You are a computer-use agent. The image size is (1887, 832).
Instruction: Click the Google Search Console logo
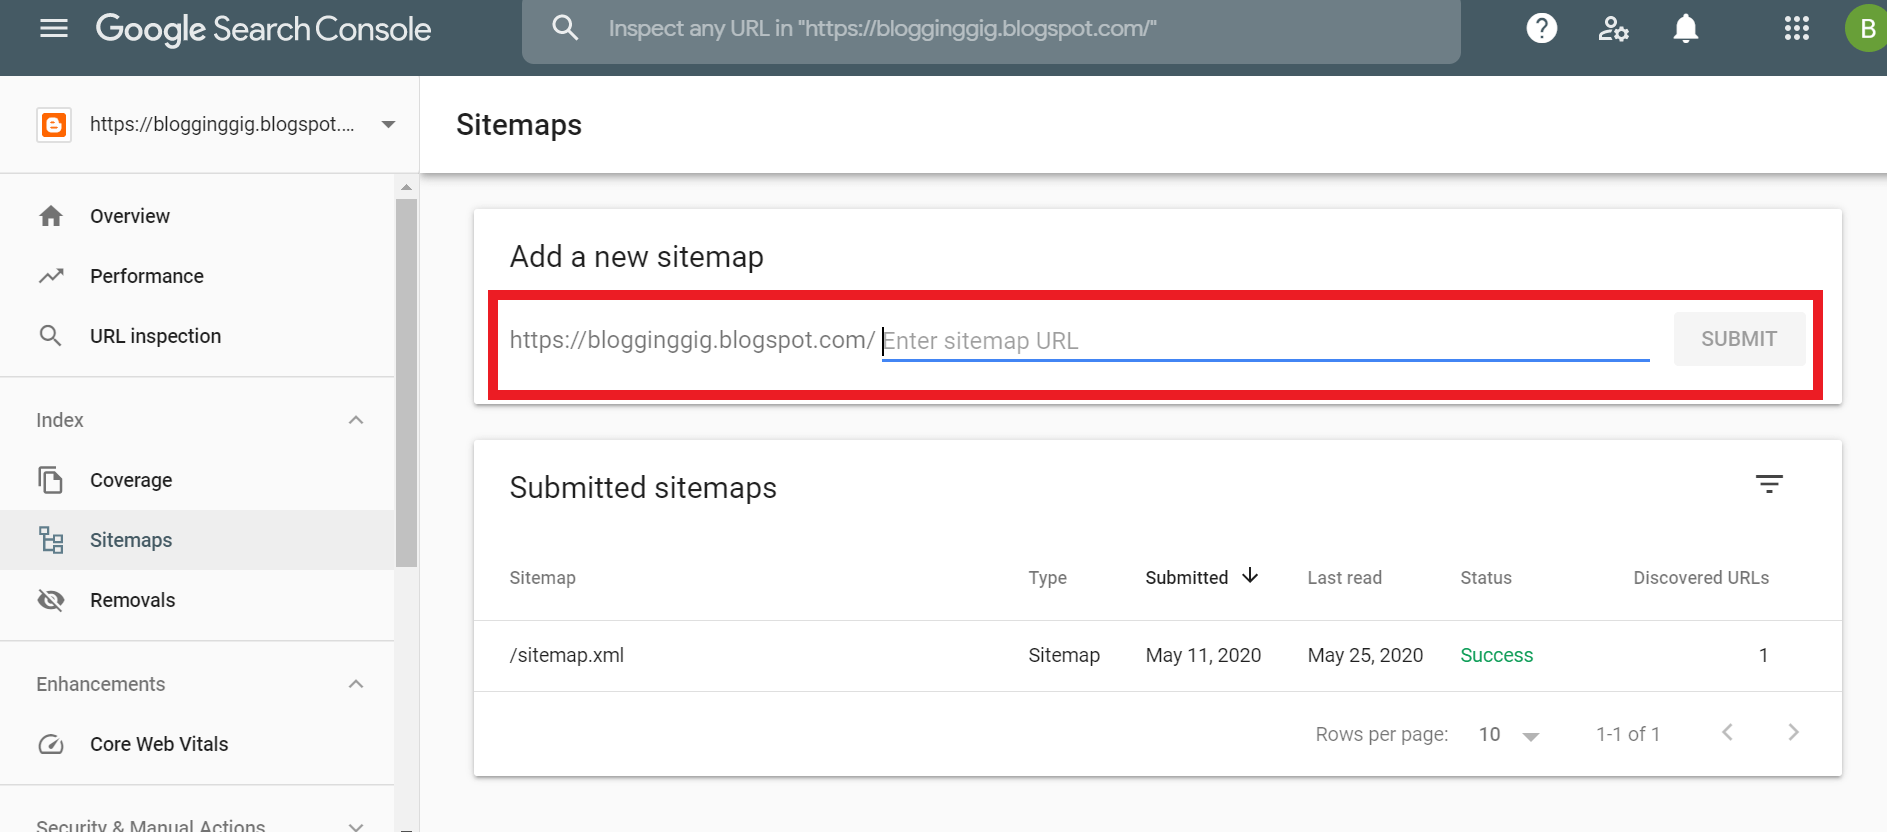tap(263, 29)
